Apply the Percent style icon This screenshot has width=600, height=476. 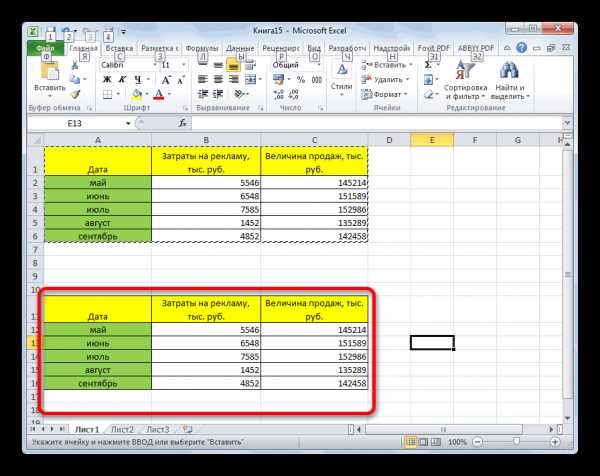click(301, 80)
